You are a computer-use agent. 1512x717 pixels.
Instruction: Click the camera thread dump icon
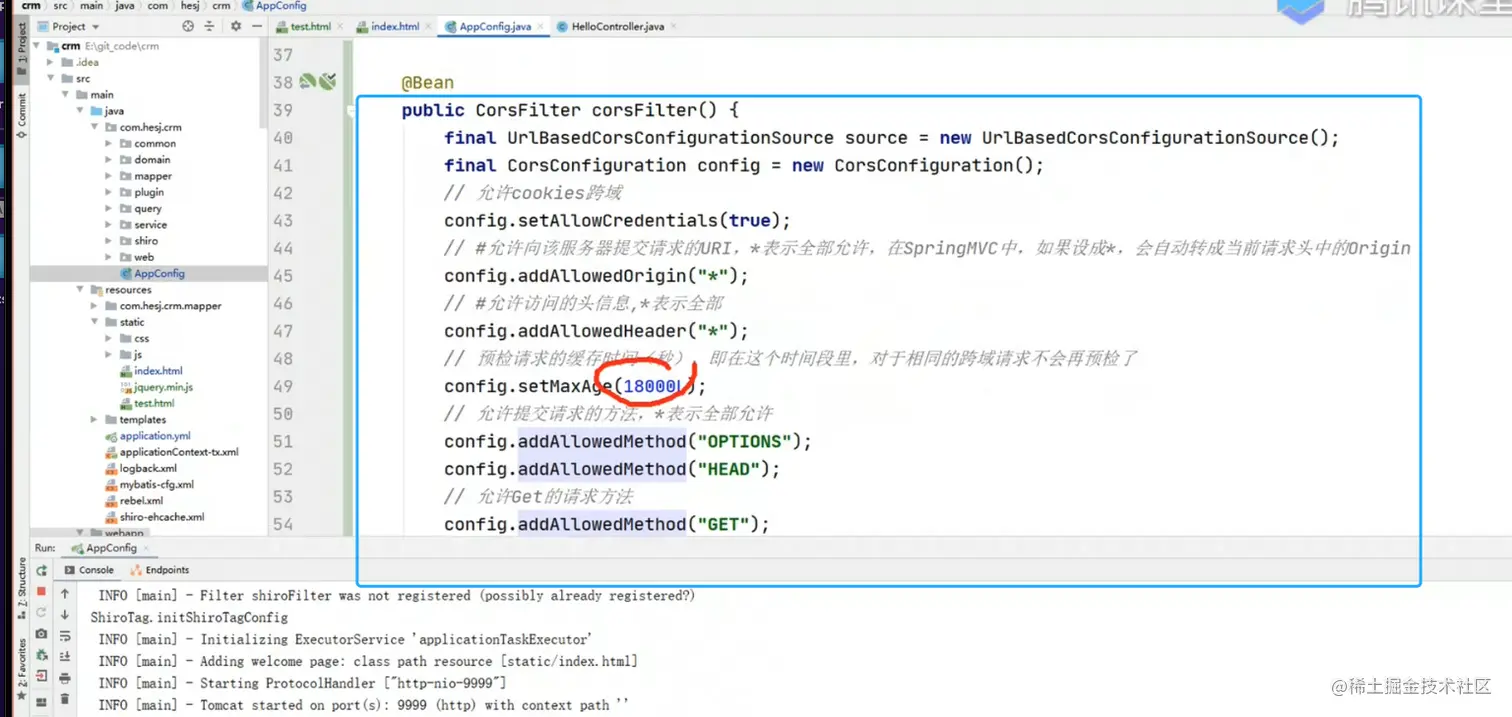(x=41, y=634)
